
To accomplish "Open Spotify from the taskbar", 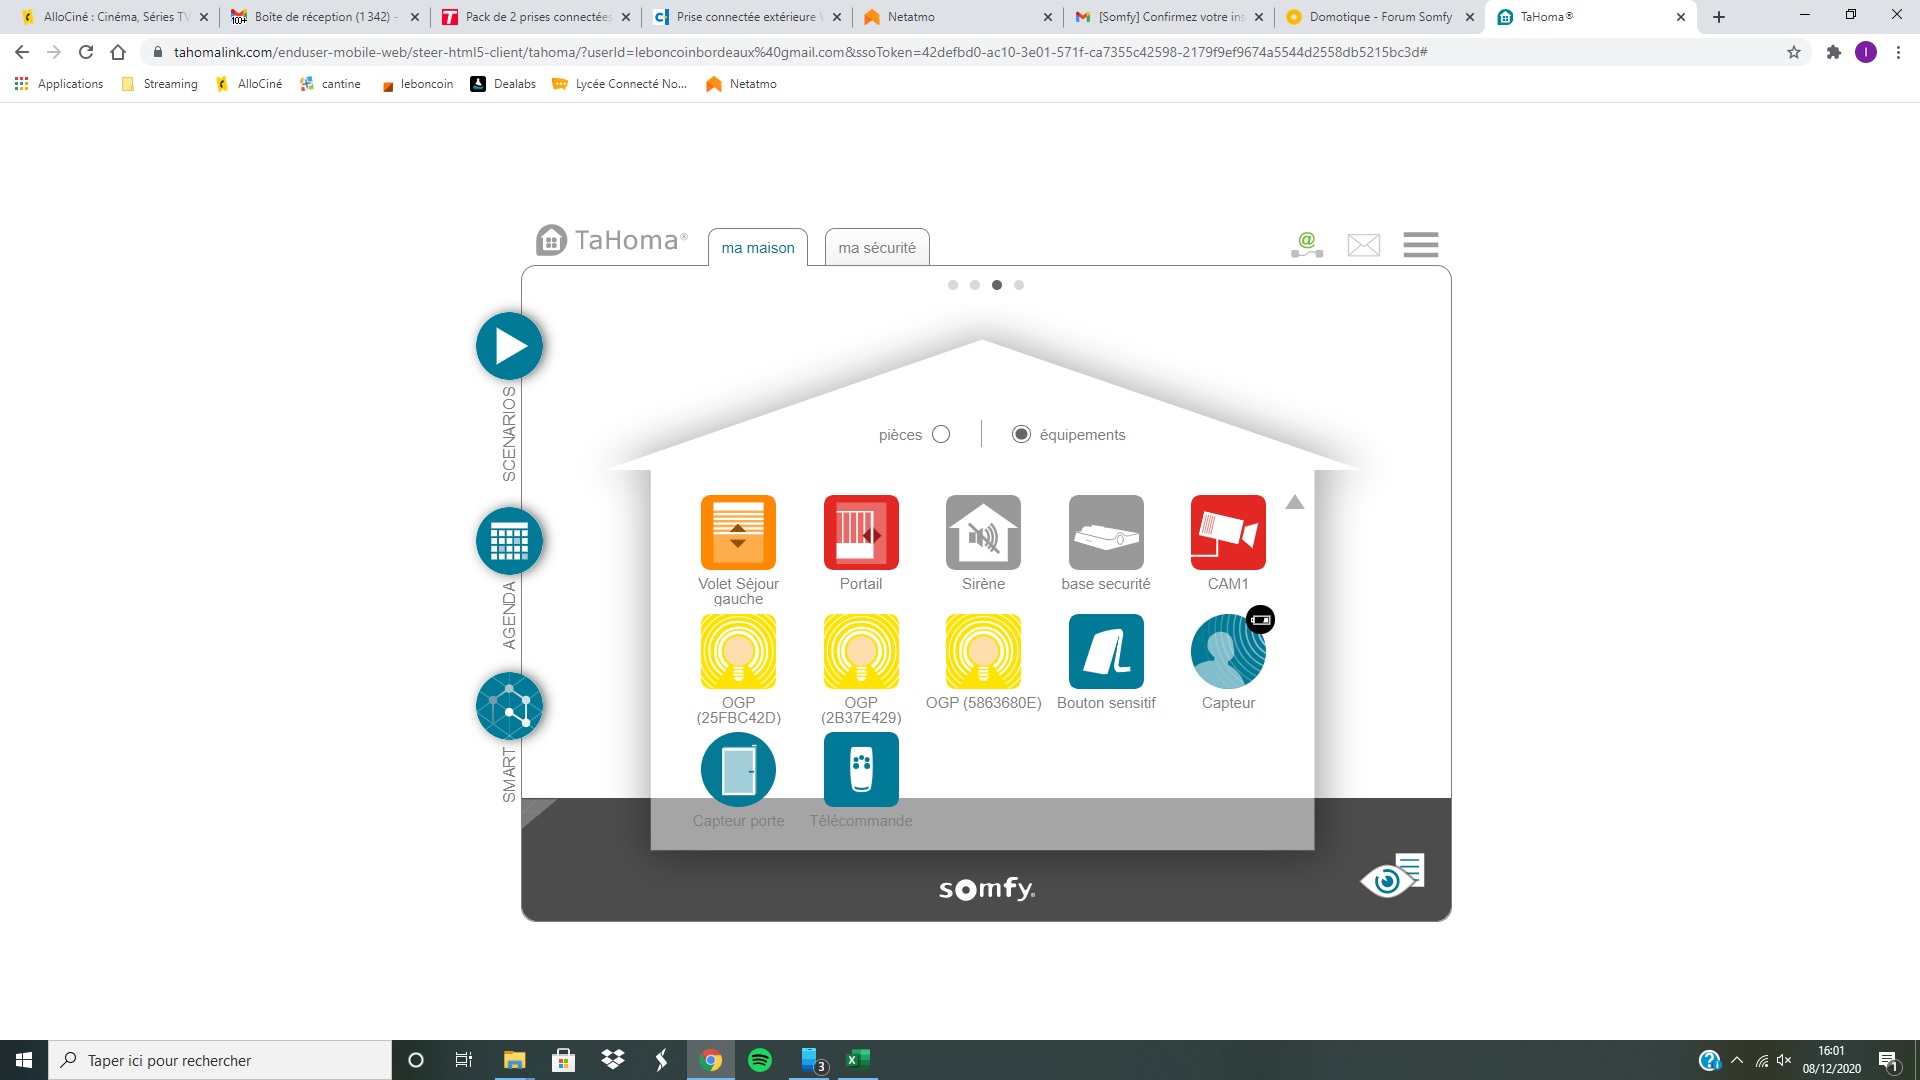I will tap(760, 1060).
